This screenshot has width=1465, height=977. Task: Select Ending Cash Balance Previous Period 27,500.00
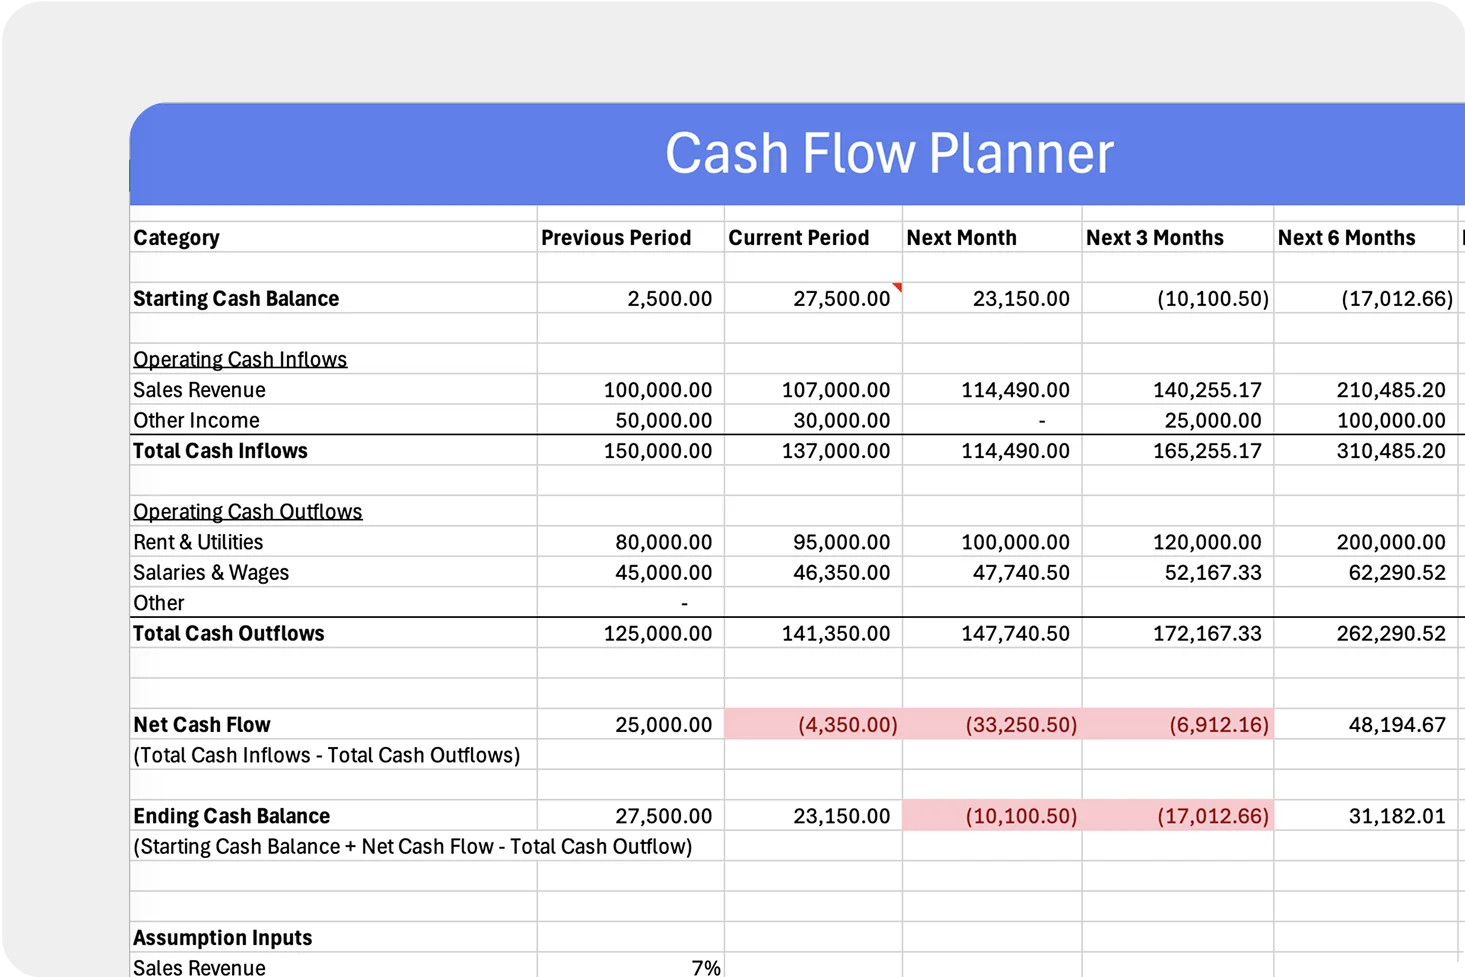pyautogui.click(x=630, y=816)
